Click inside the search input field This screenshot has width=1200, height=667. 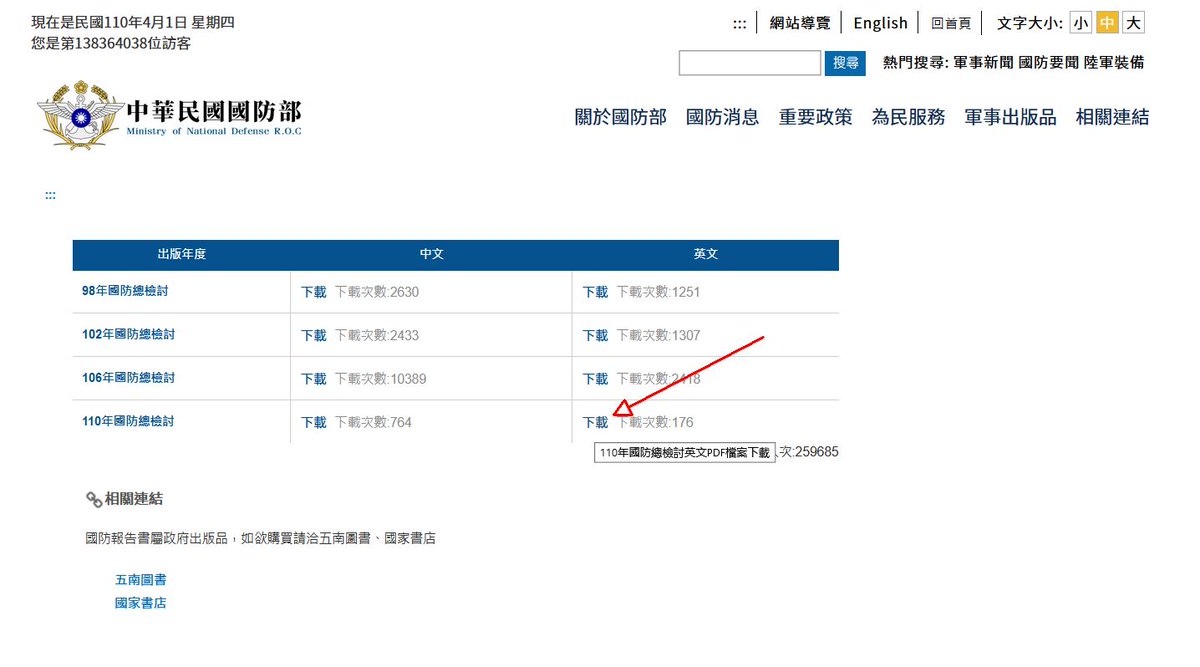[x=748, y=62]
